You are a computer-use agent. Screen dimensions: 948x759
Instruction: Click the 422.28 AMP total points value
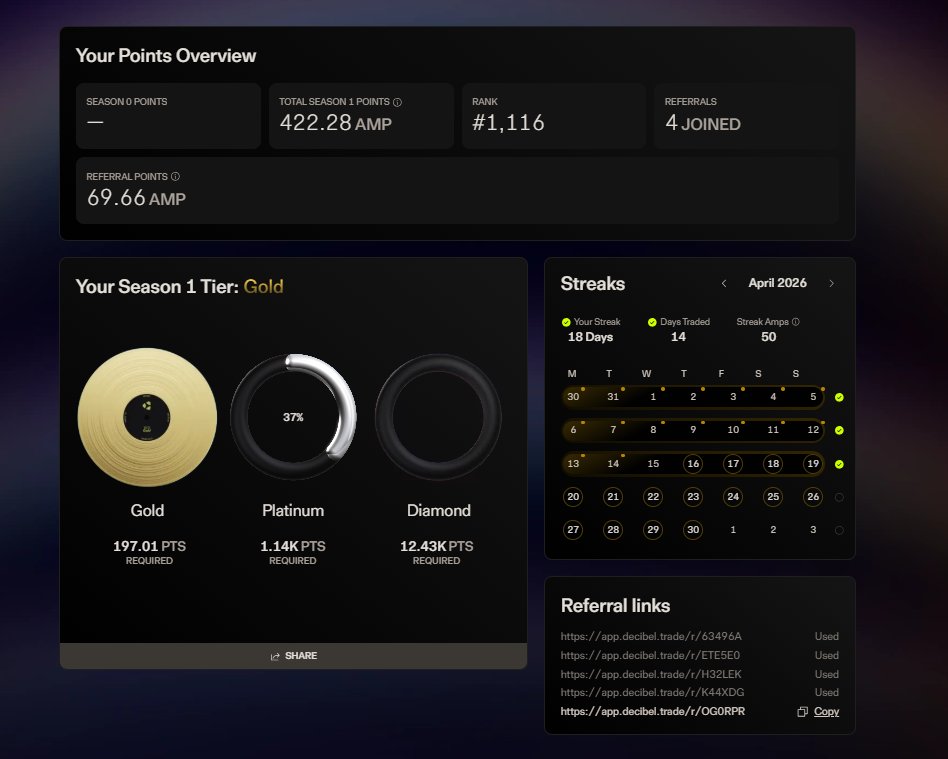coord(336,123)
